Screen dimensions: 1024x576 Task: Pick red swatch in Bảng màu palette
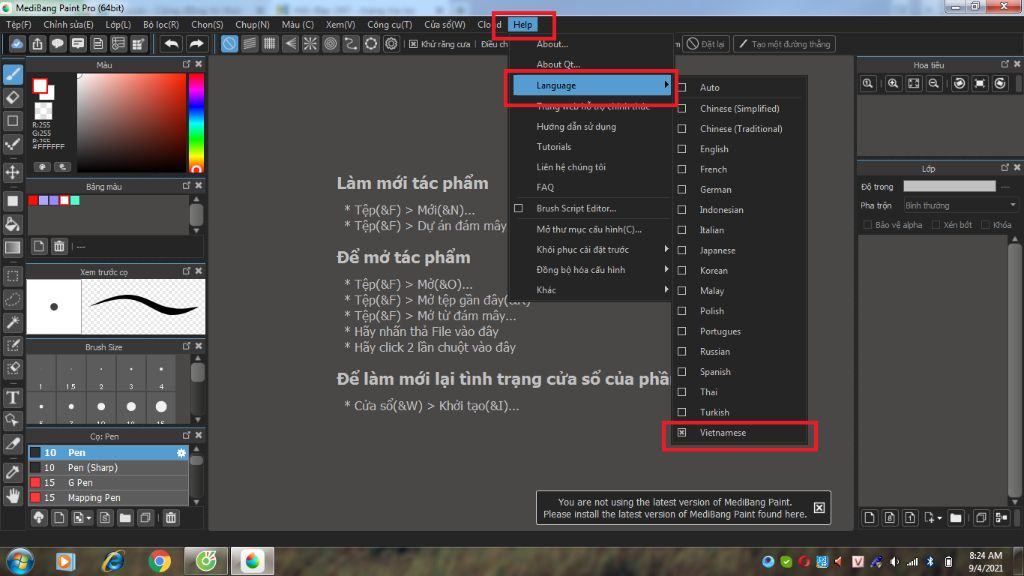(x=33, y=200)
